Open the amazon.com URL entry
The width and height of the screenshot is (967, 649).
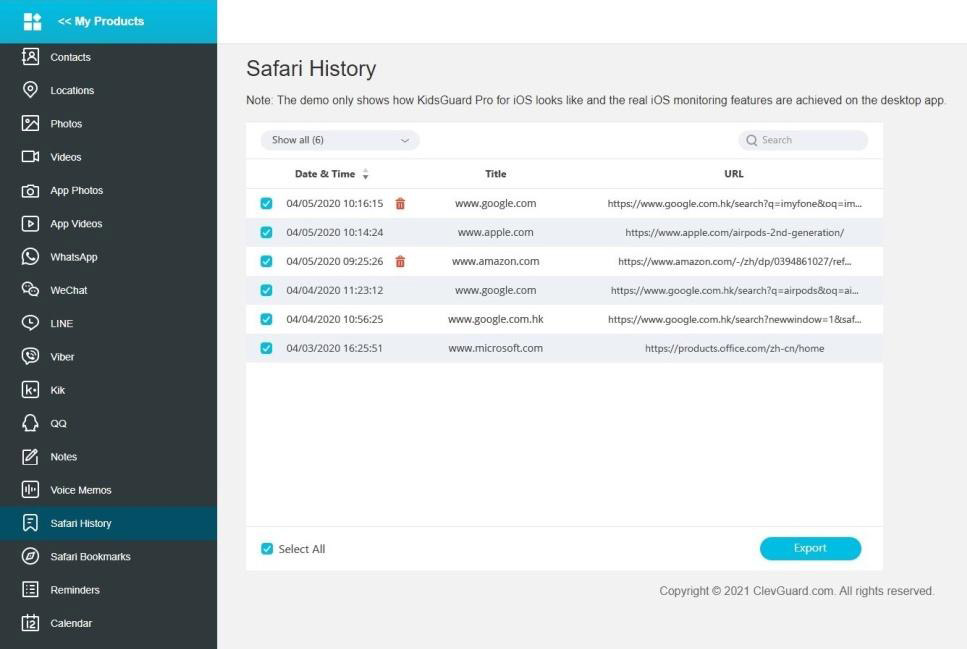[x=735, y=262]
